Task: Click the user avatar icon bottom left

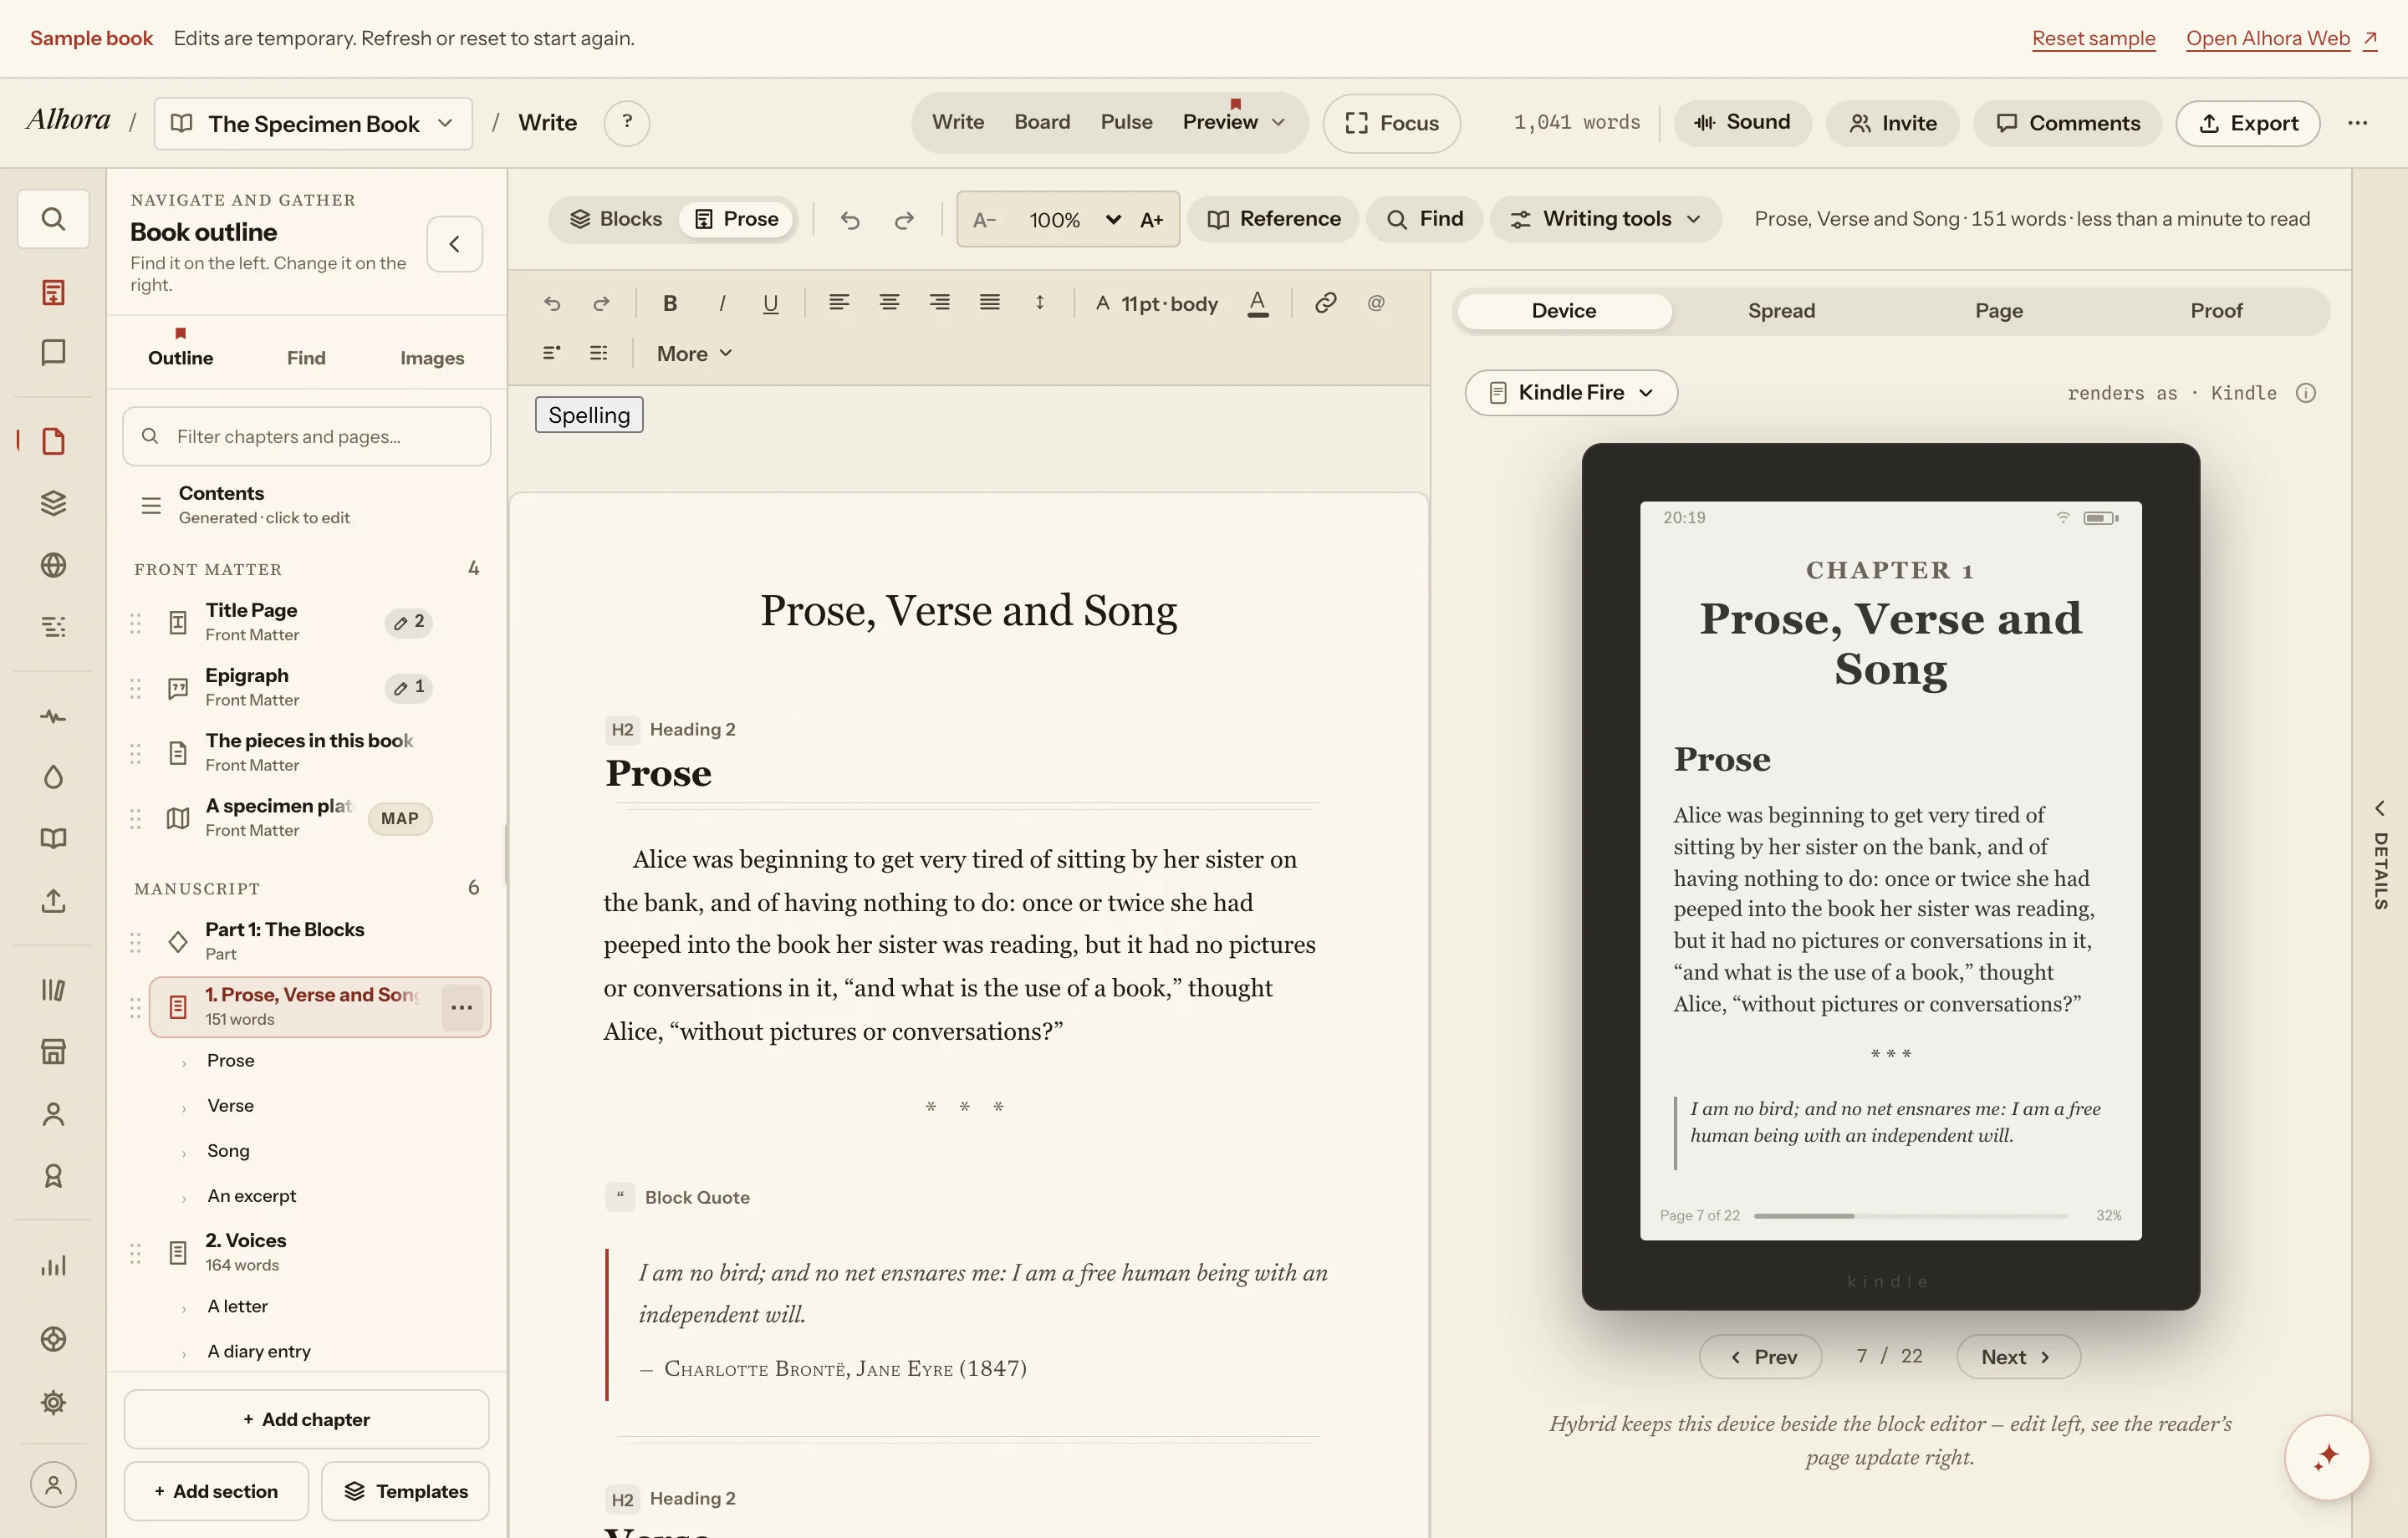Action: click(x=53, y=1484)
